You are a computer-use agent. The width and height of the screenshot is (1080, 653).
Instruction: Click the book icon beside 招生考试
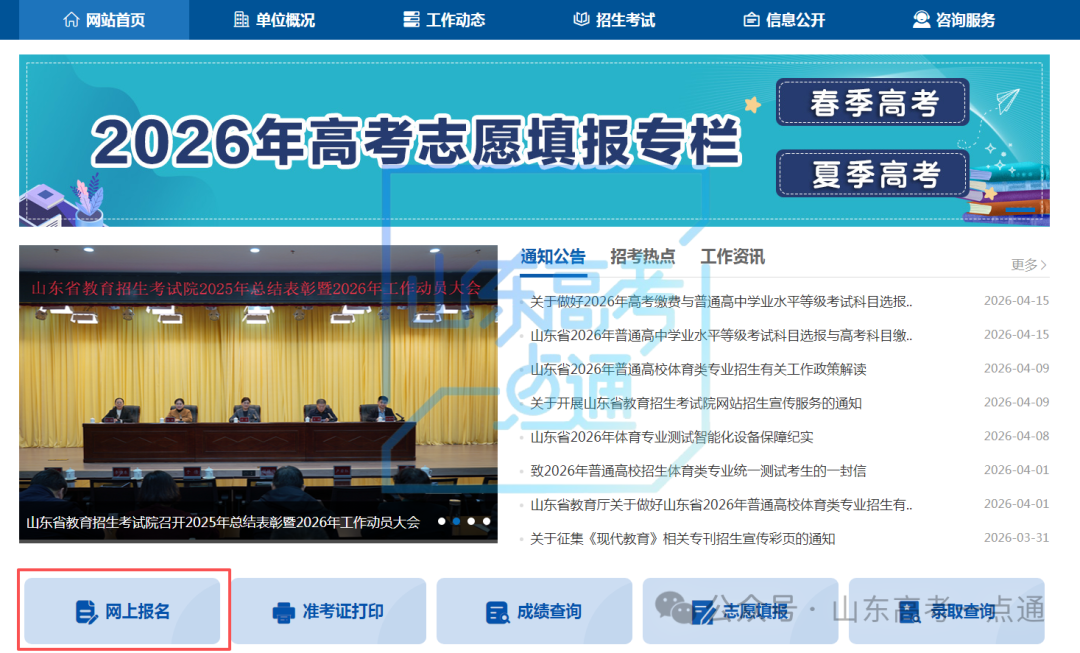(581, 20)
